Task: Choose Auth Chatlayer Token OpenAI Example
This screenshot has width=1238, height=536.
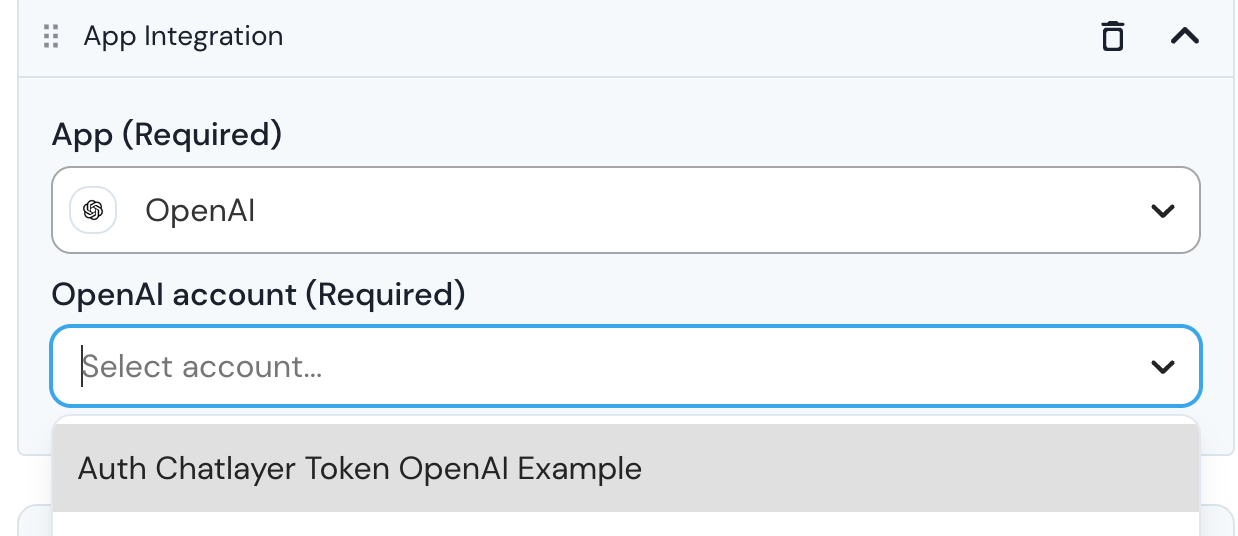Action: (360, 468)
